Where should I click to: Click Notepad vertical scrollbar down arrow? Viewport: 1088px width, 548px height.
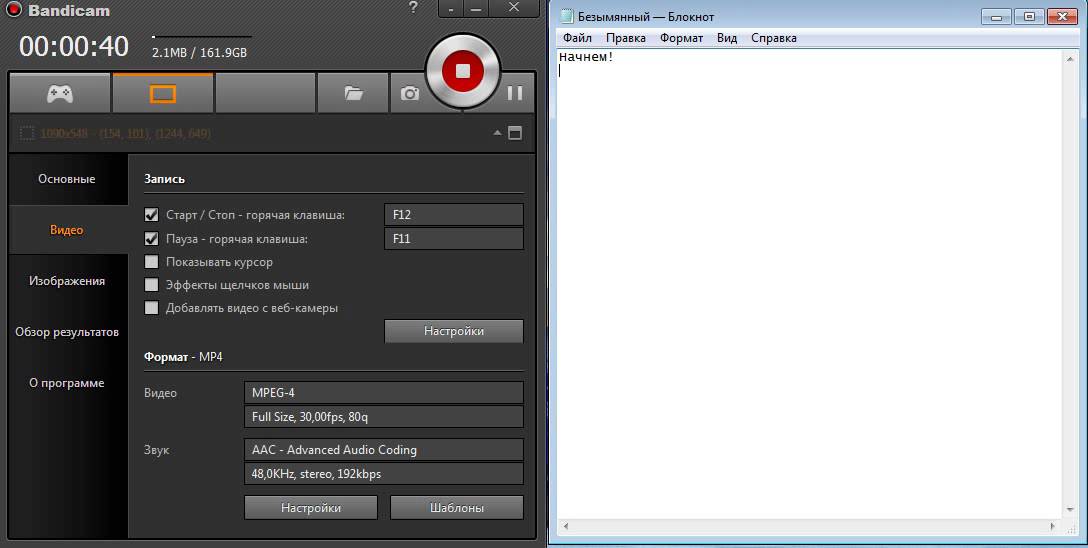click(1071, 510)
